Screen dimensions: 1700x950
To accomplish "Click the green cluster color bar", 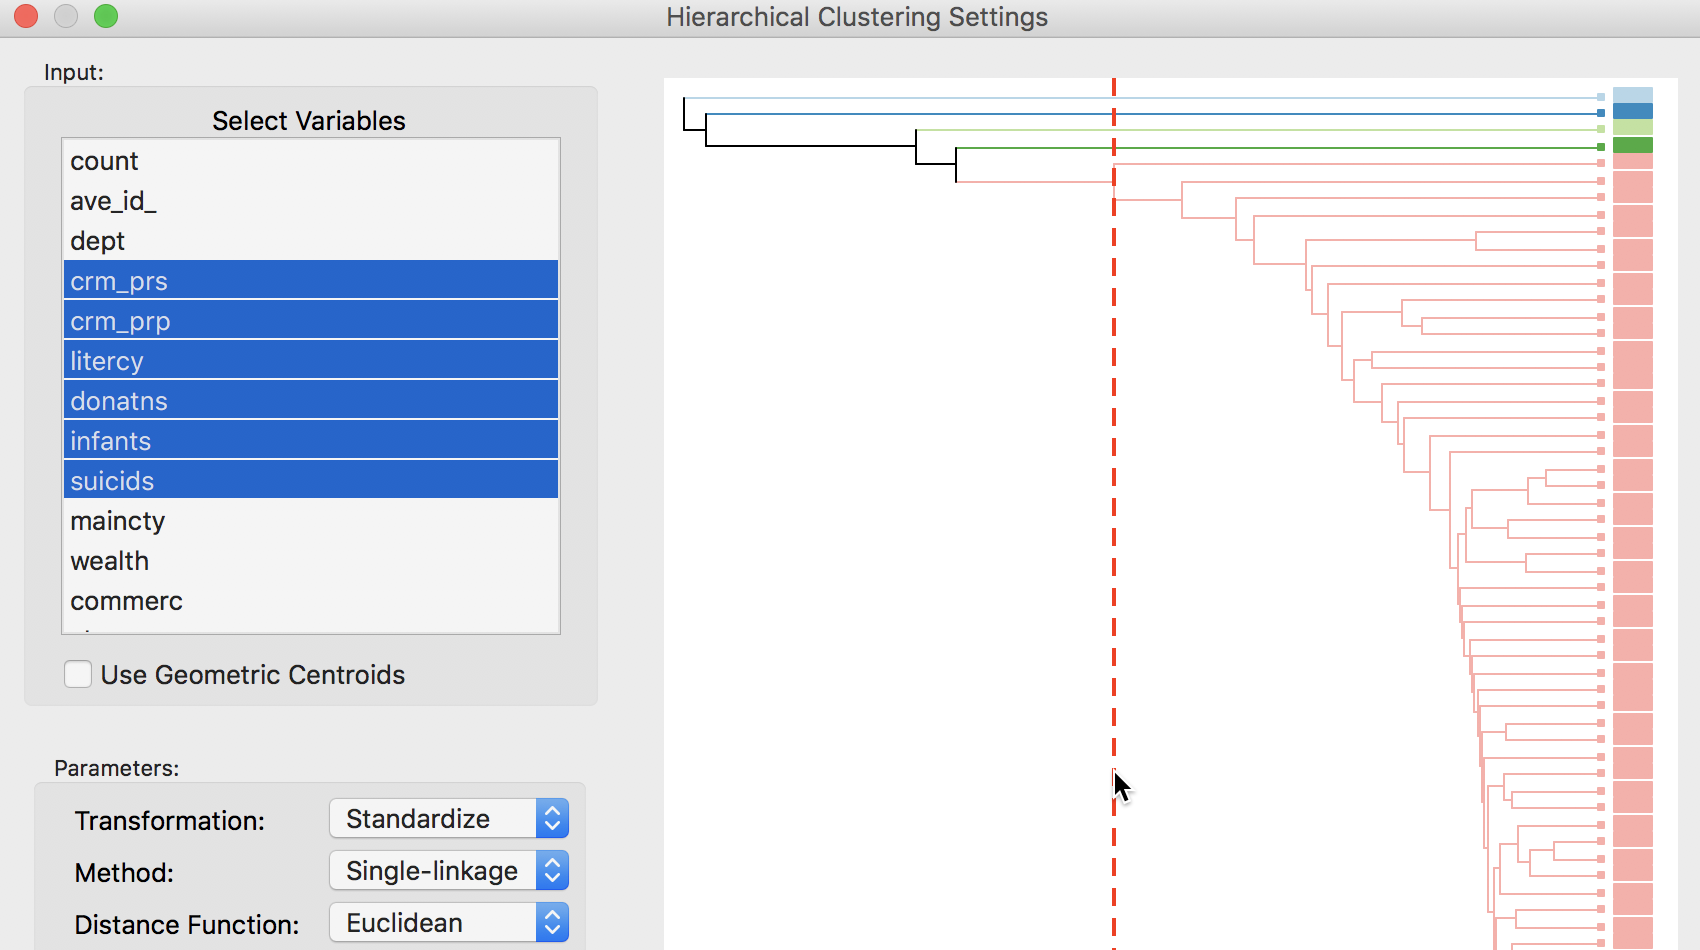I will 1633,144.
